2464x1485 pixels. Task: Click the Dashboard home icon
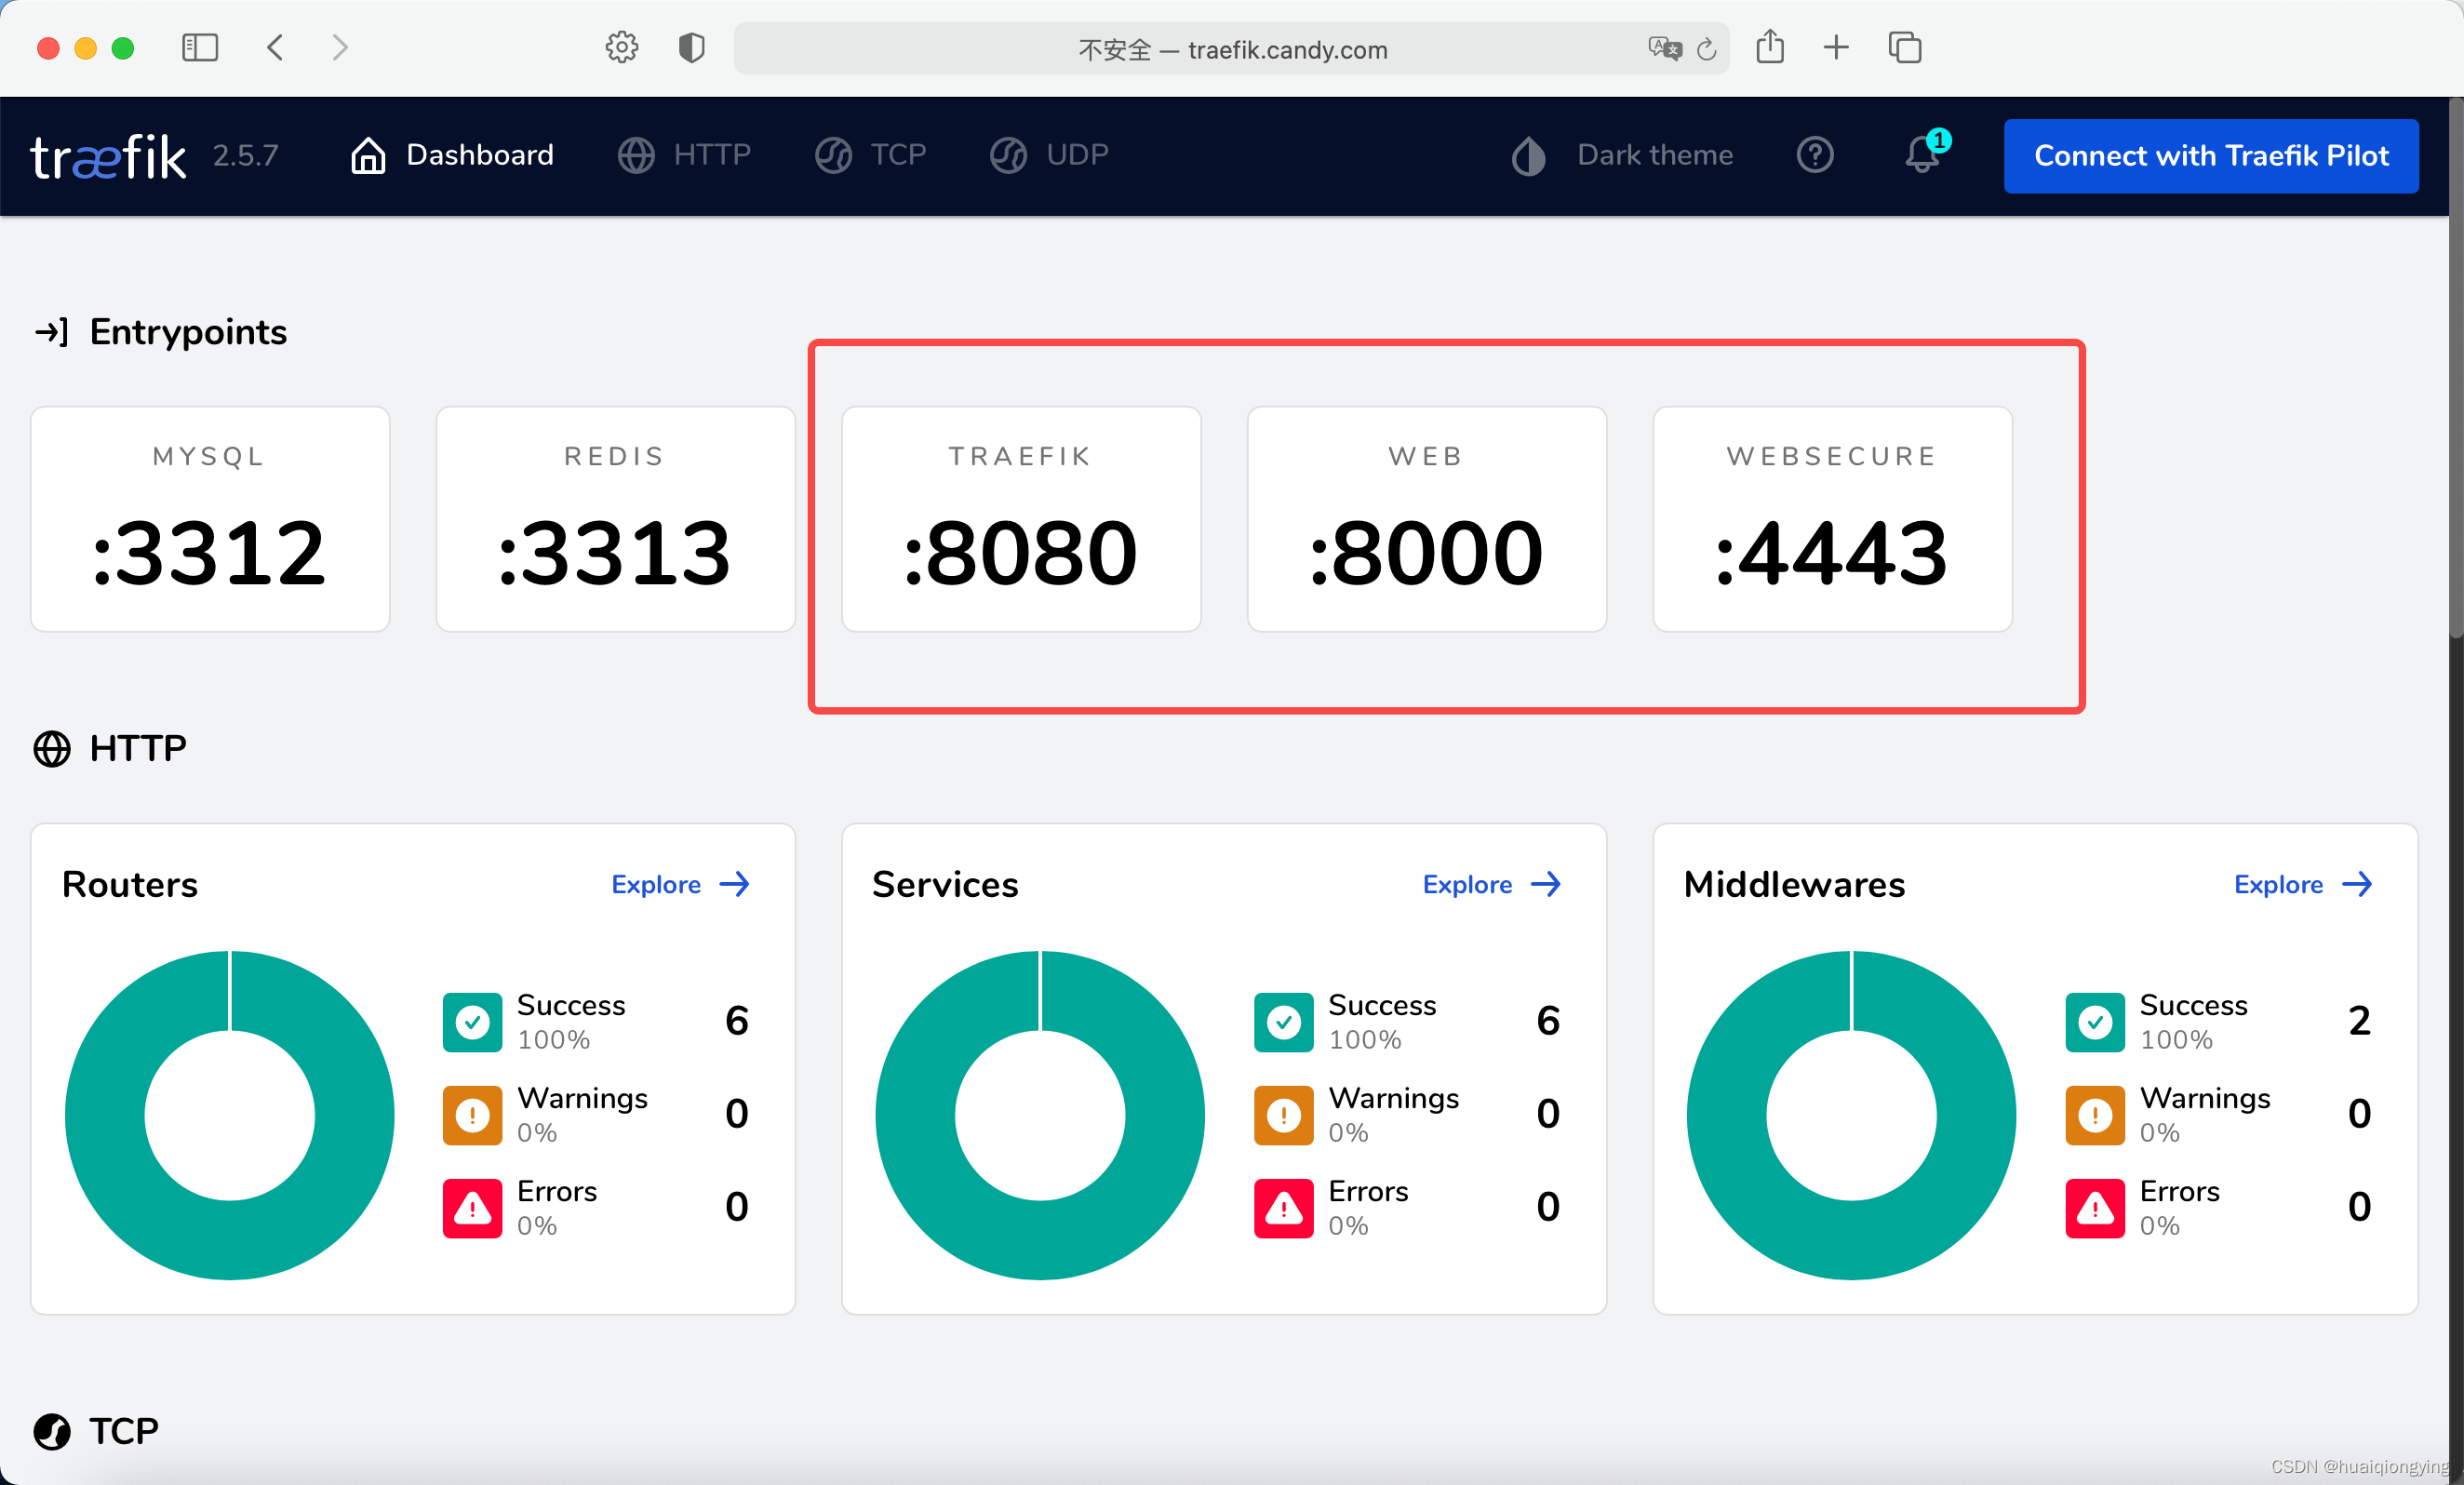(368, 155)
